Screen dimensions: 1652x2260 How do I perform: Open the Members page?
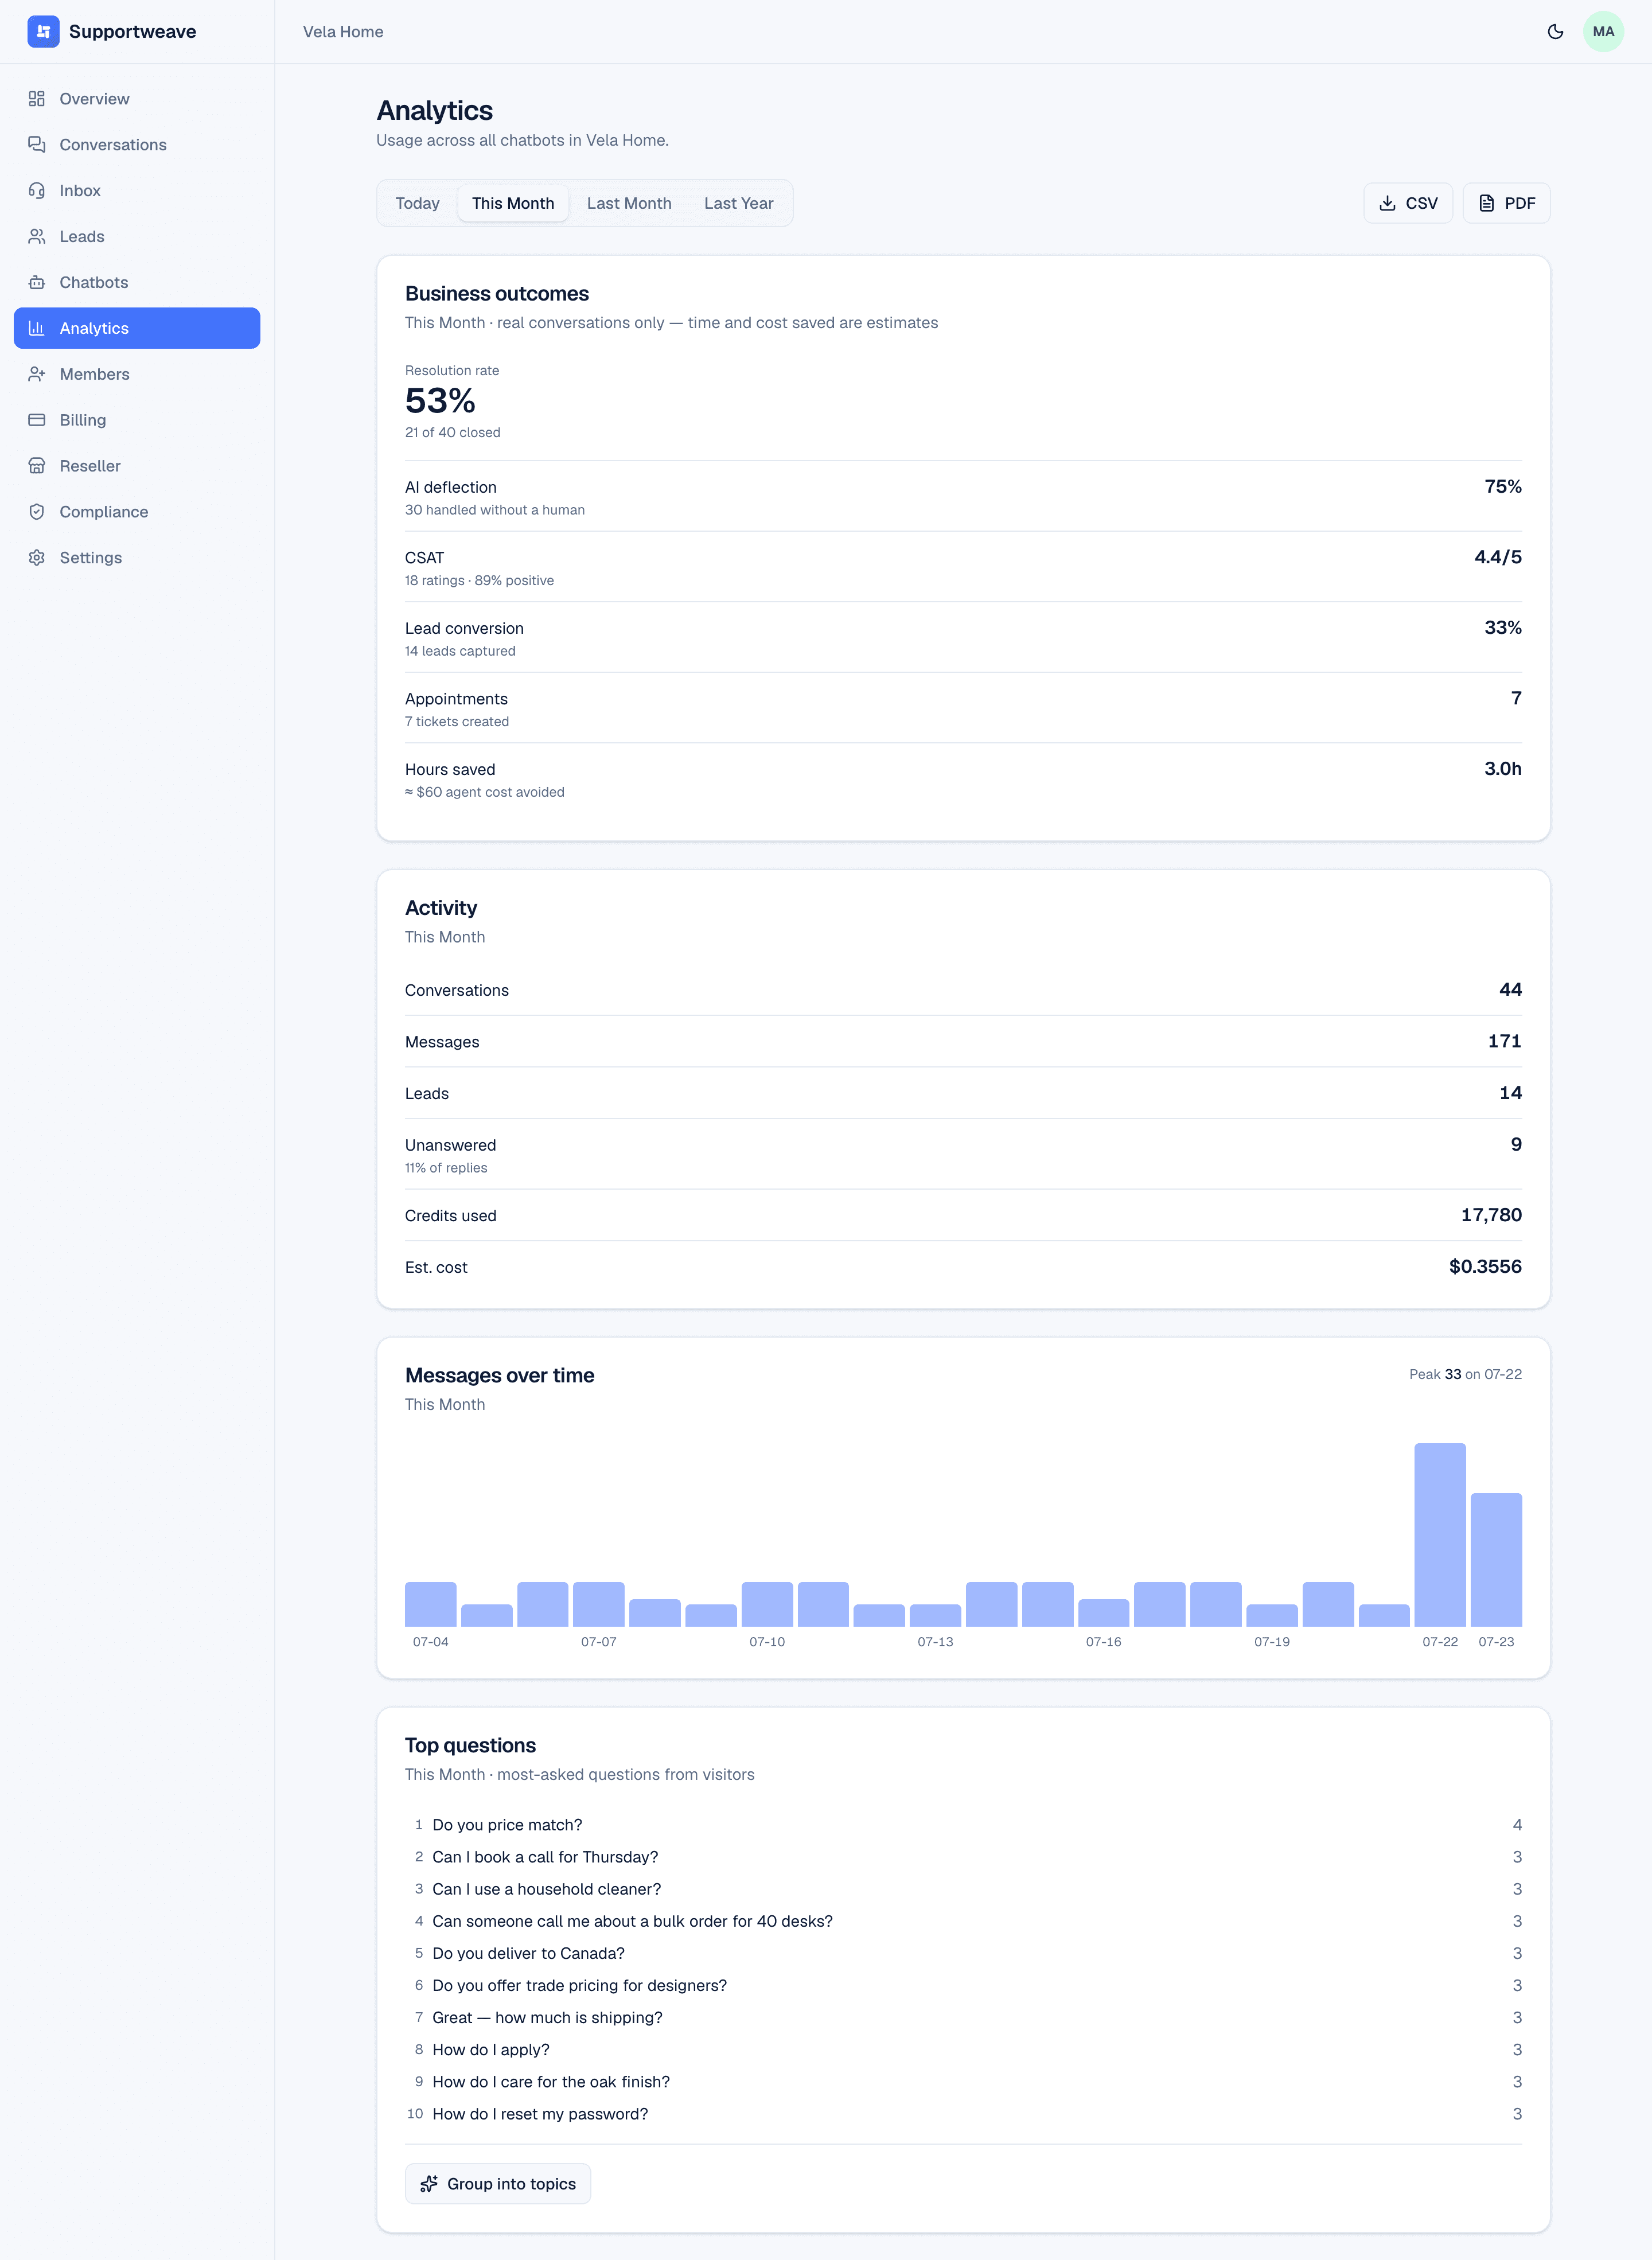[x=137, y=374]
